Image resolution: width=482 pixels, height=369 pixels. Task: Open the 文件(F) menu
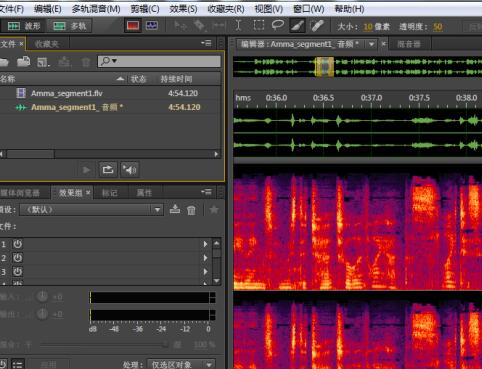pos(11,9)
